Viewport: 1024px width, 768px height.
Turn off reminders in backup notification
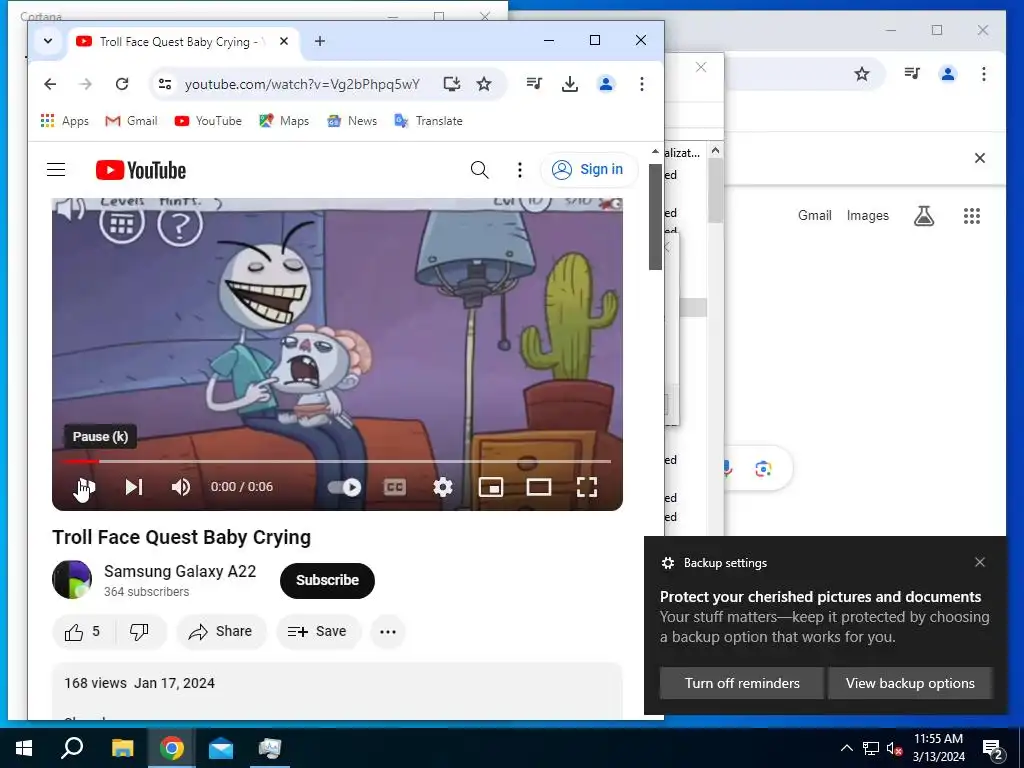[x=742, y=683]
